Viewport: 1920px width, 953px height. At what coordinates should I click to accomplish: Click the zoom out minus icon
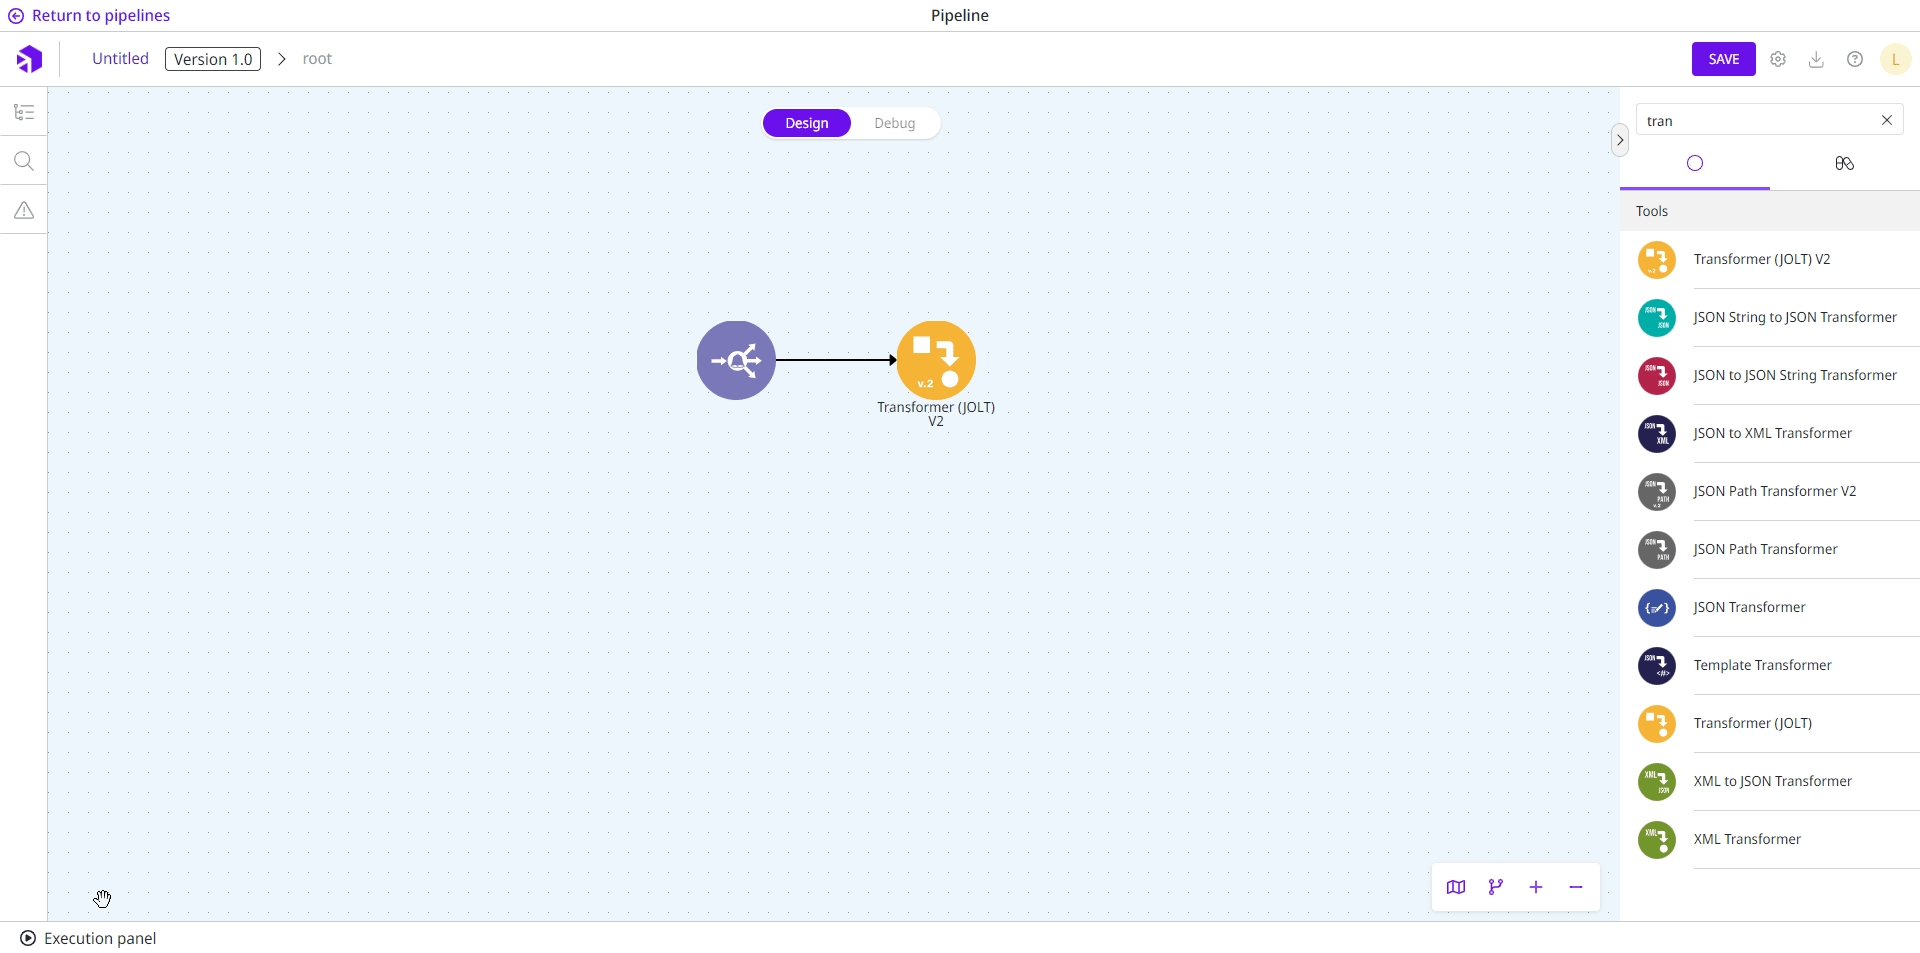[x=1576, y=887]
